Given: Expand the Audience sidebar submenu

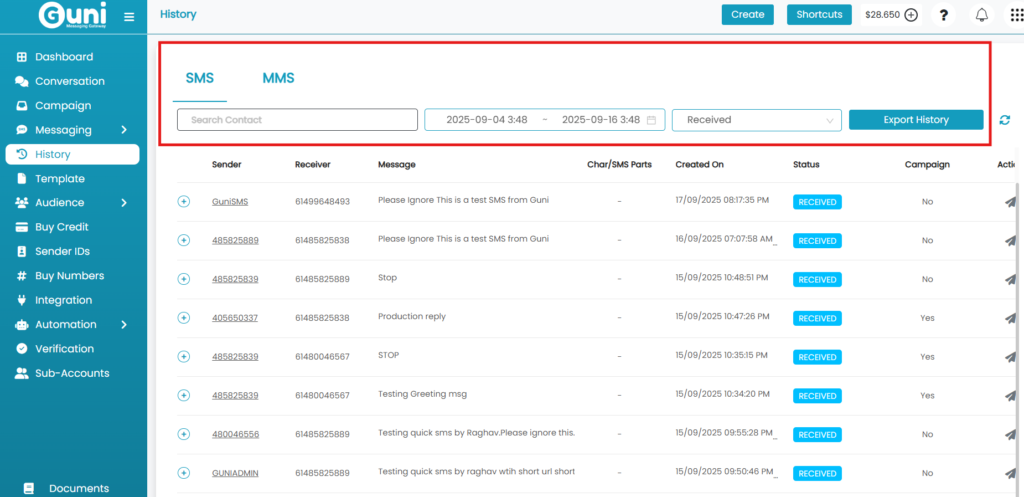Looking at the screenshot, I should [x=123, y=203].
